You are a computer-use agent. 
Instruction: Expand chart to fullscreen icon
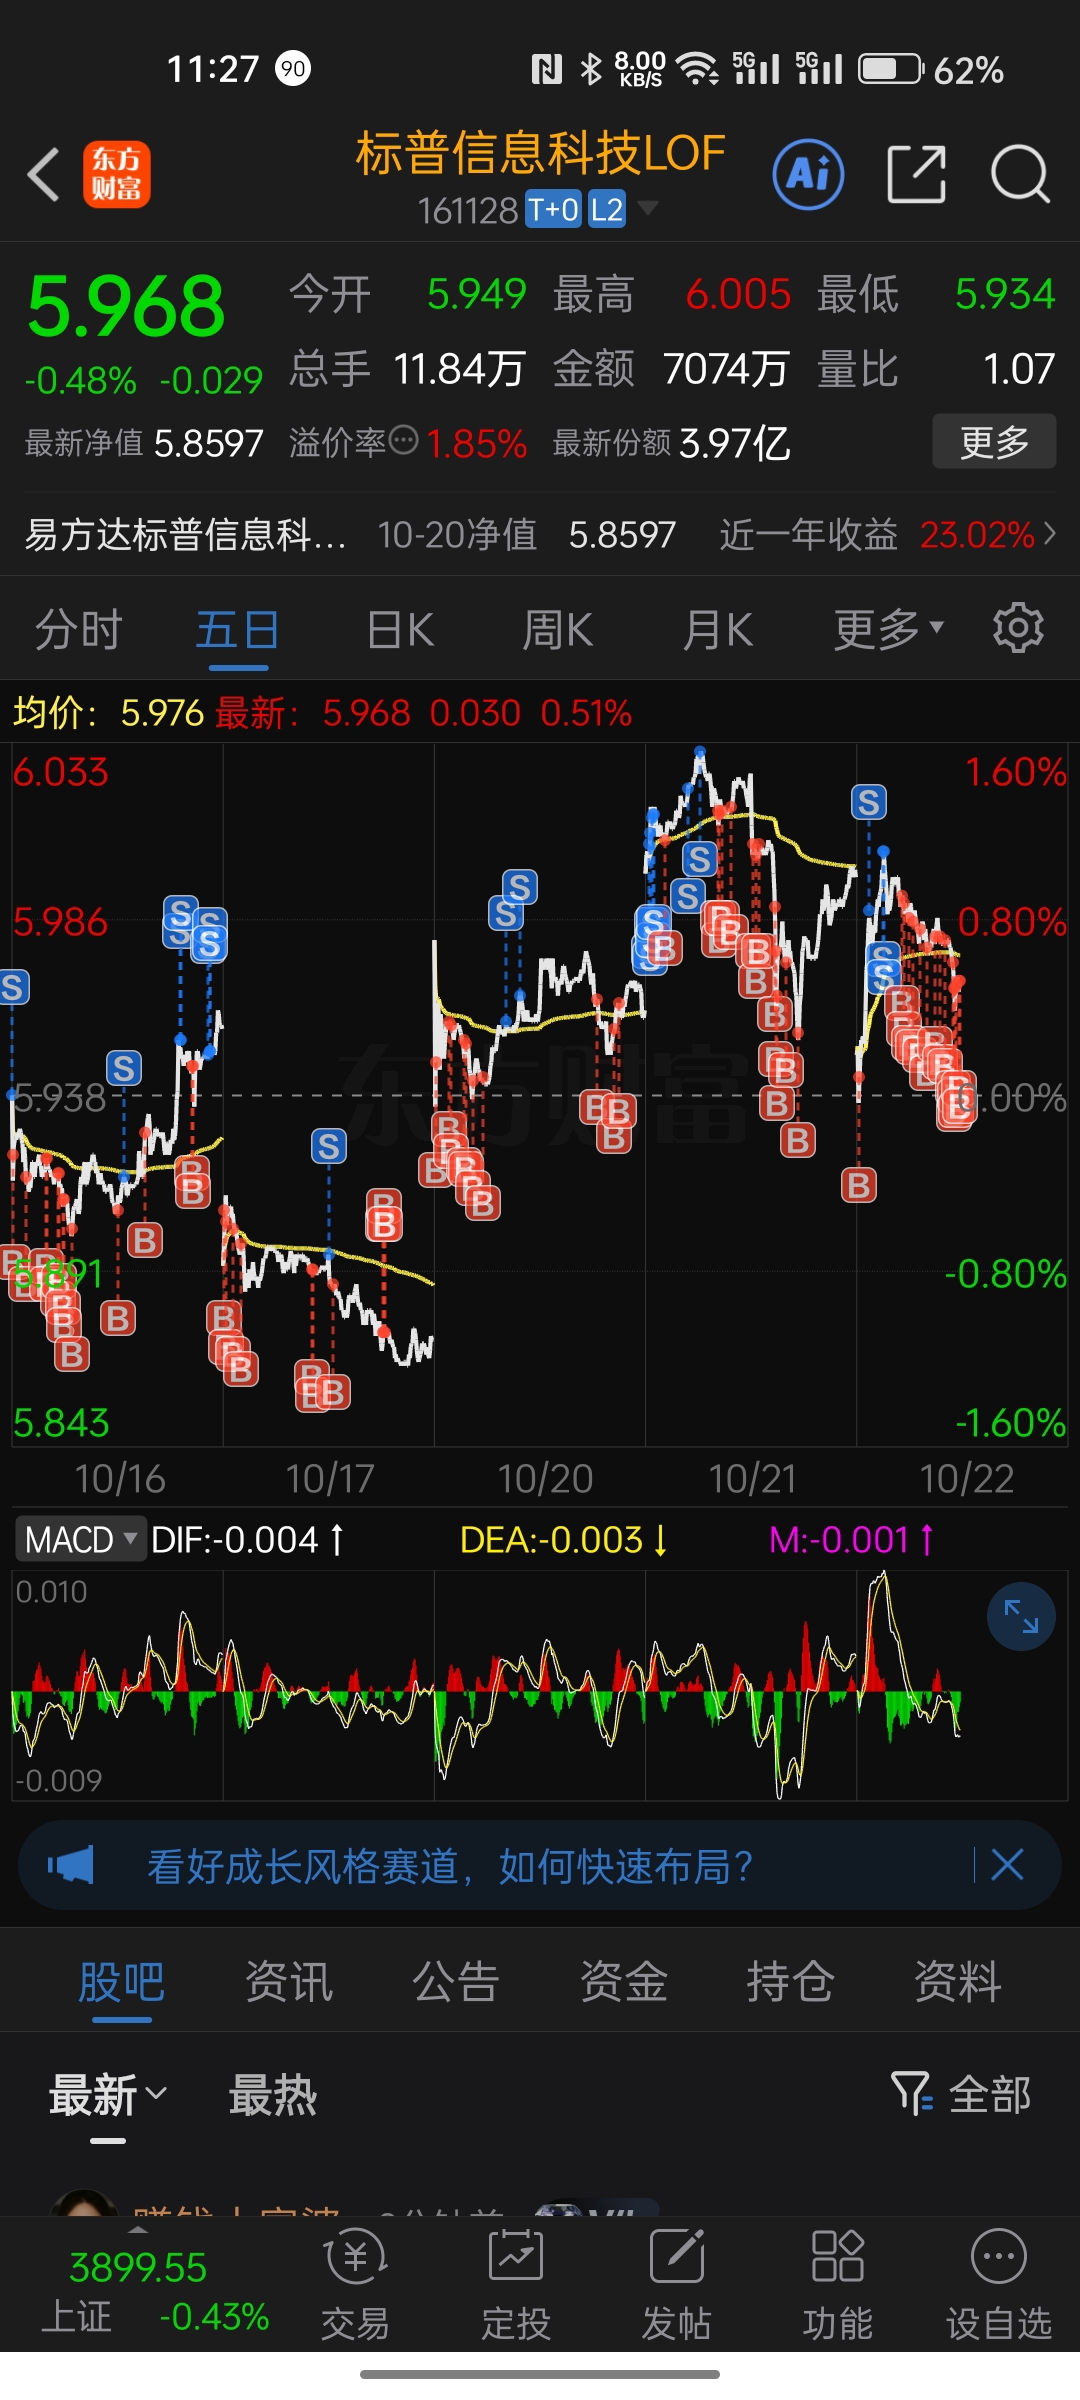[x=1021, y=1616]
